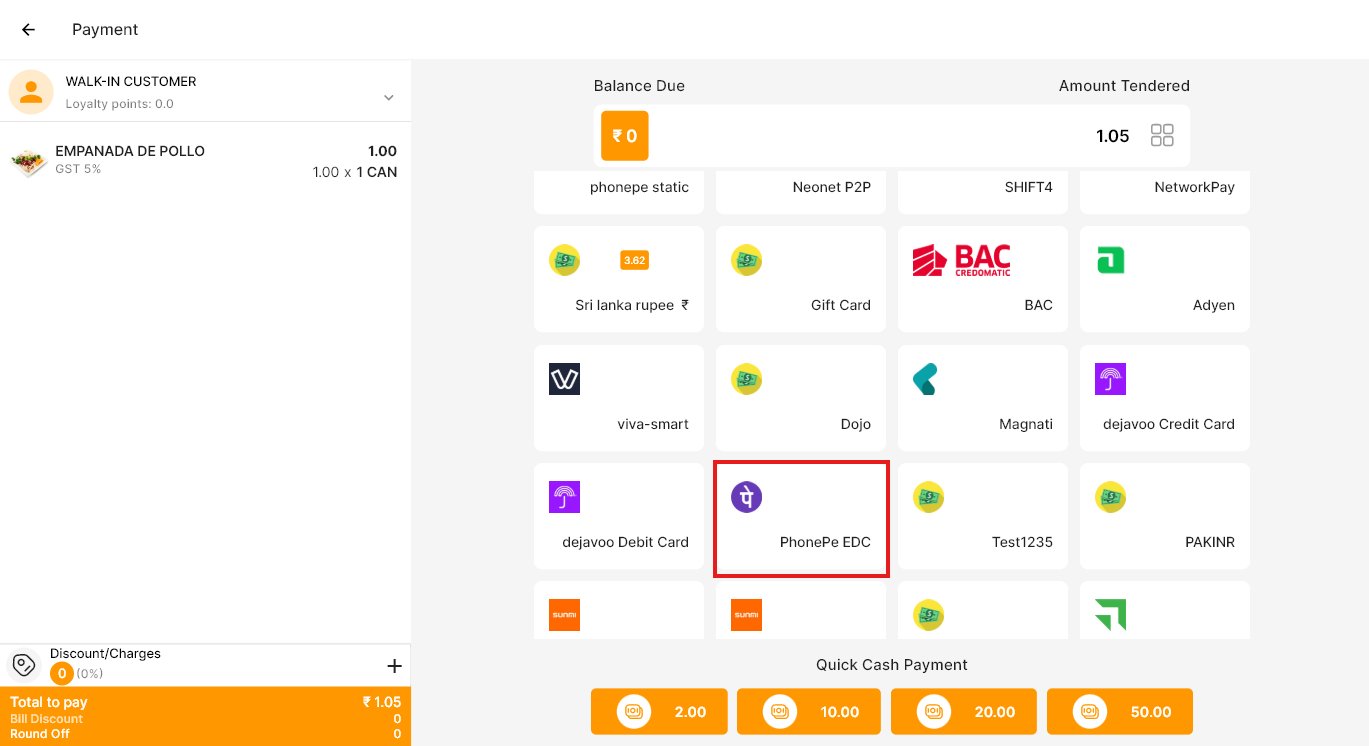Click the Amount Tendered field showing 1.05
This screenshot has width=1369, height=746.
pos(892,136)
